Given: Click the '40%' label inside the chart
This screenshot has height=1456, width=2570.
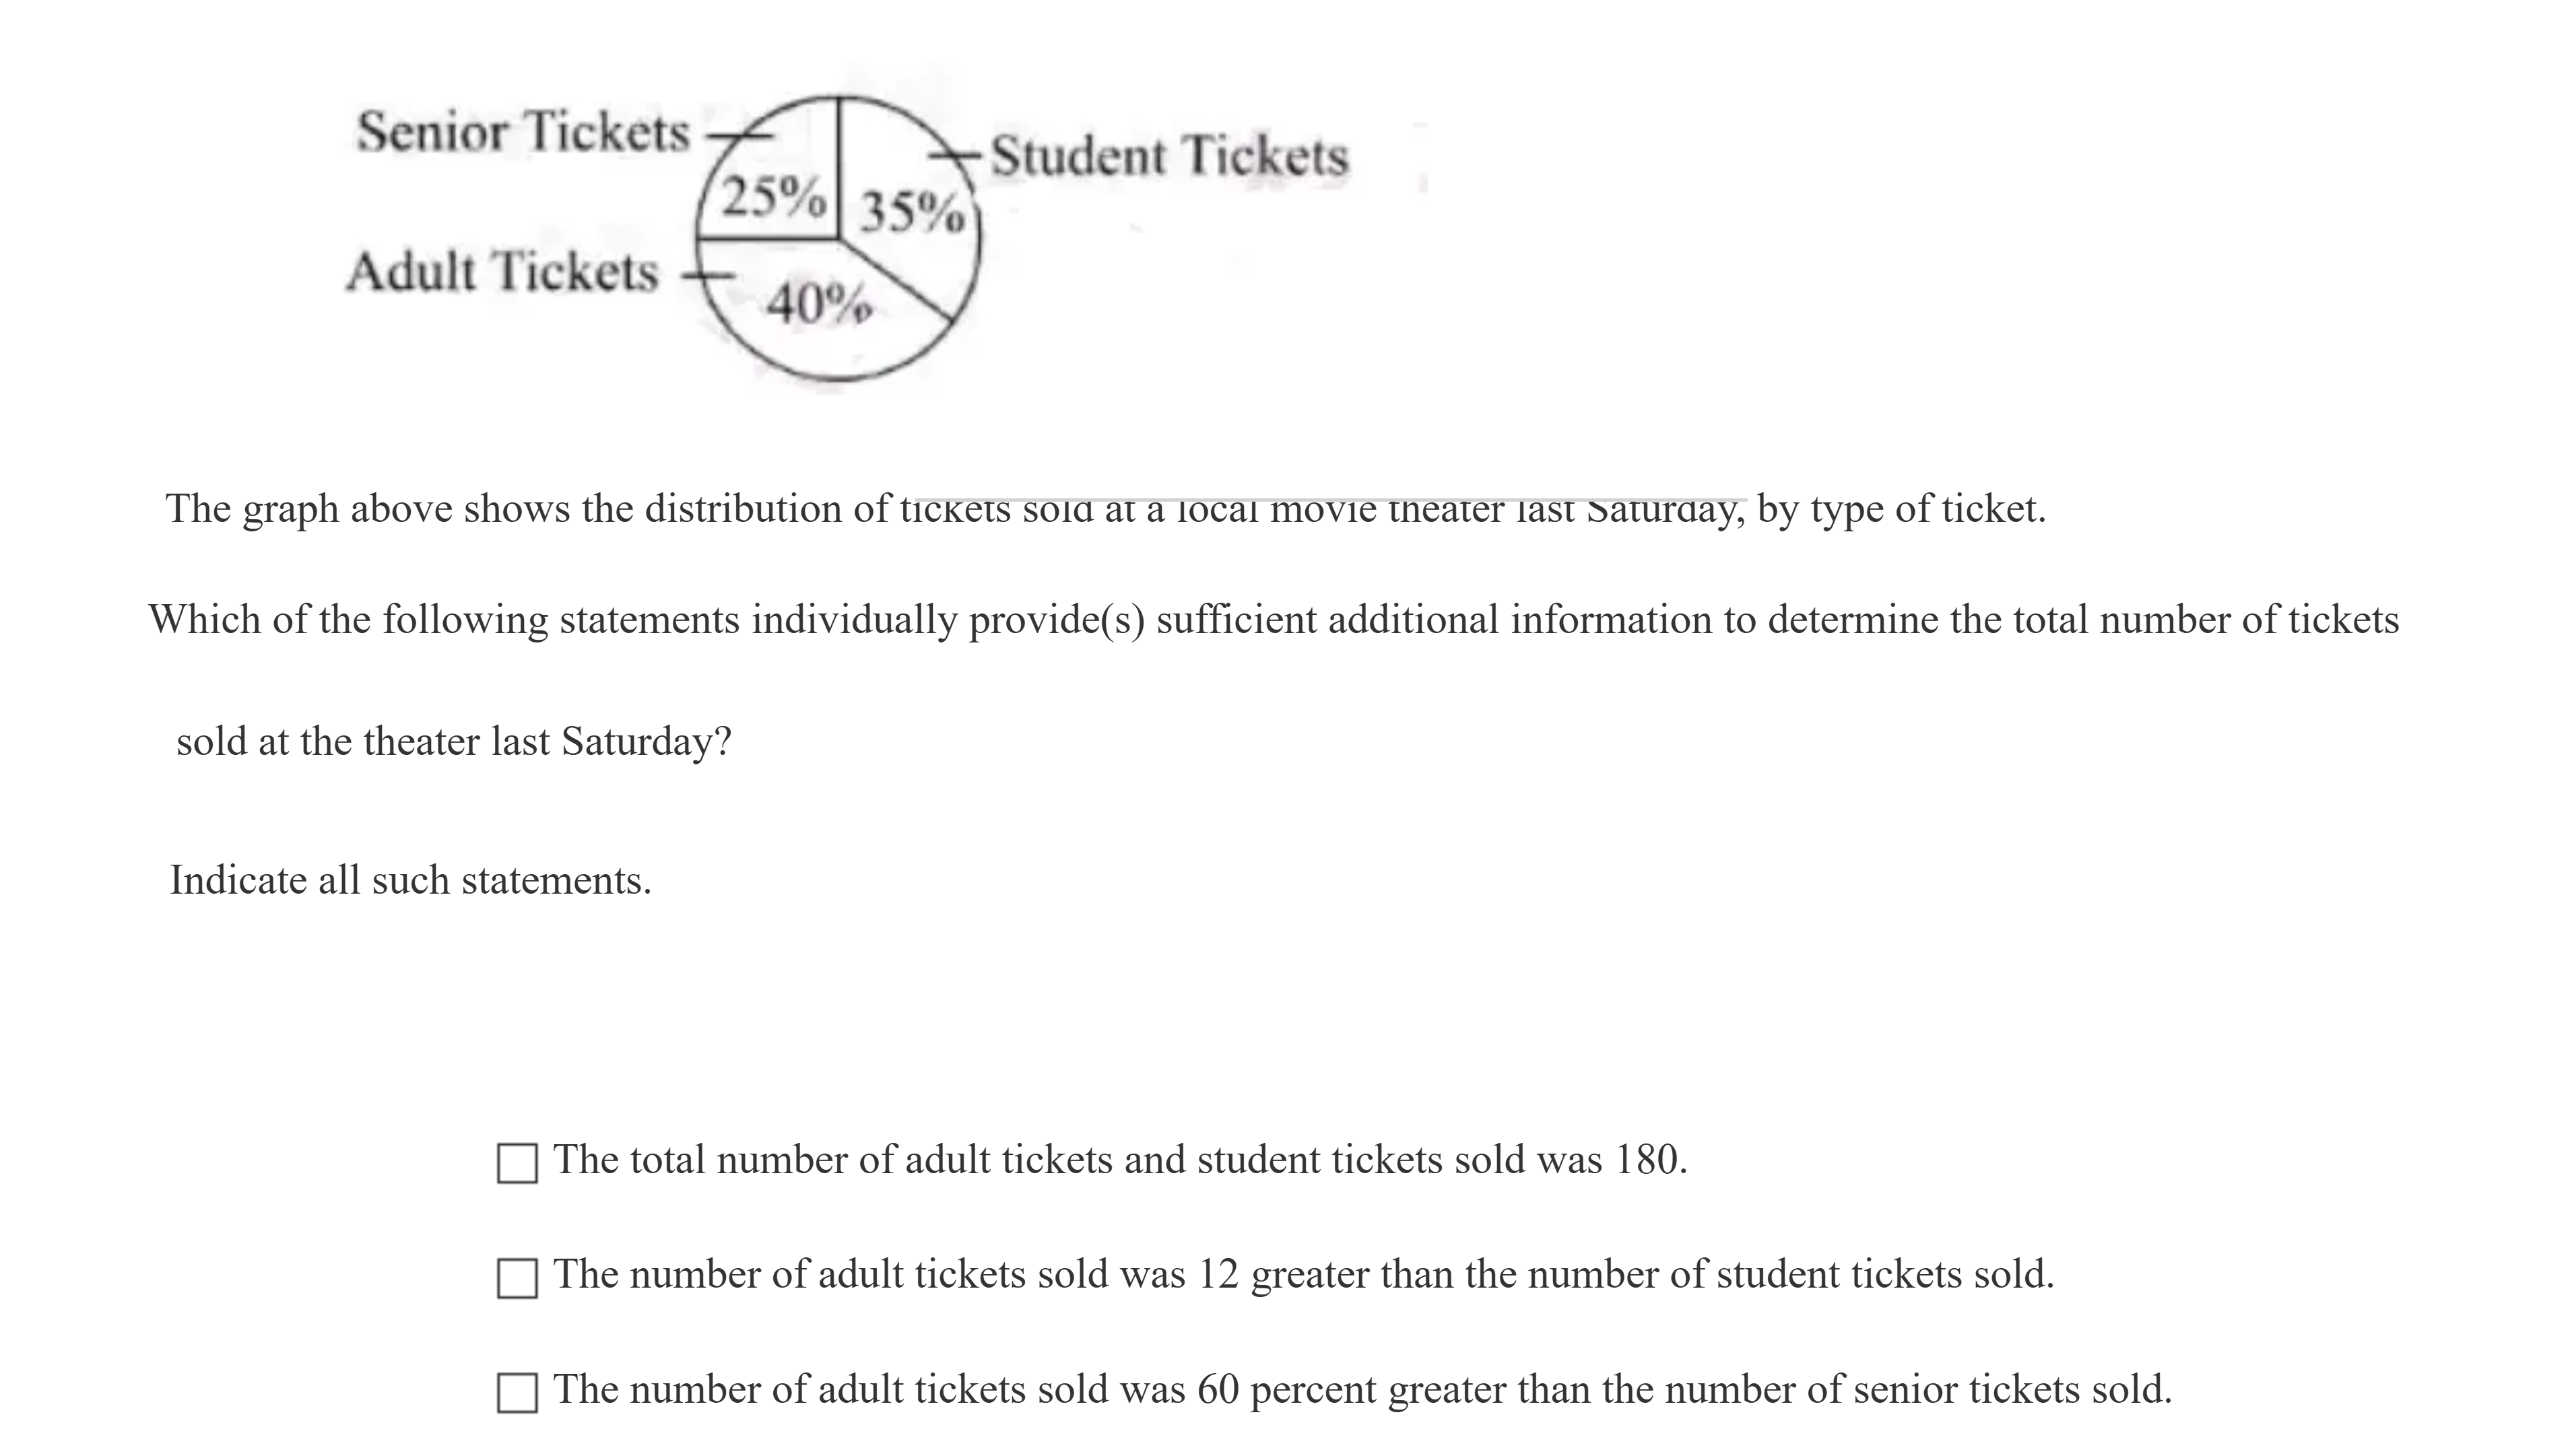Looking at the screenshot, I should pos(819,303).
